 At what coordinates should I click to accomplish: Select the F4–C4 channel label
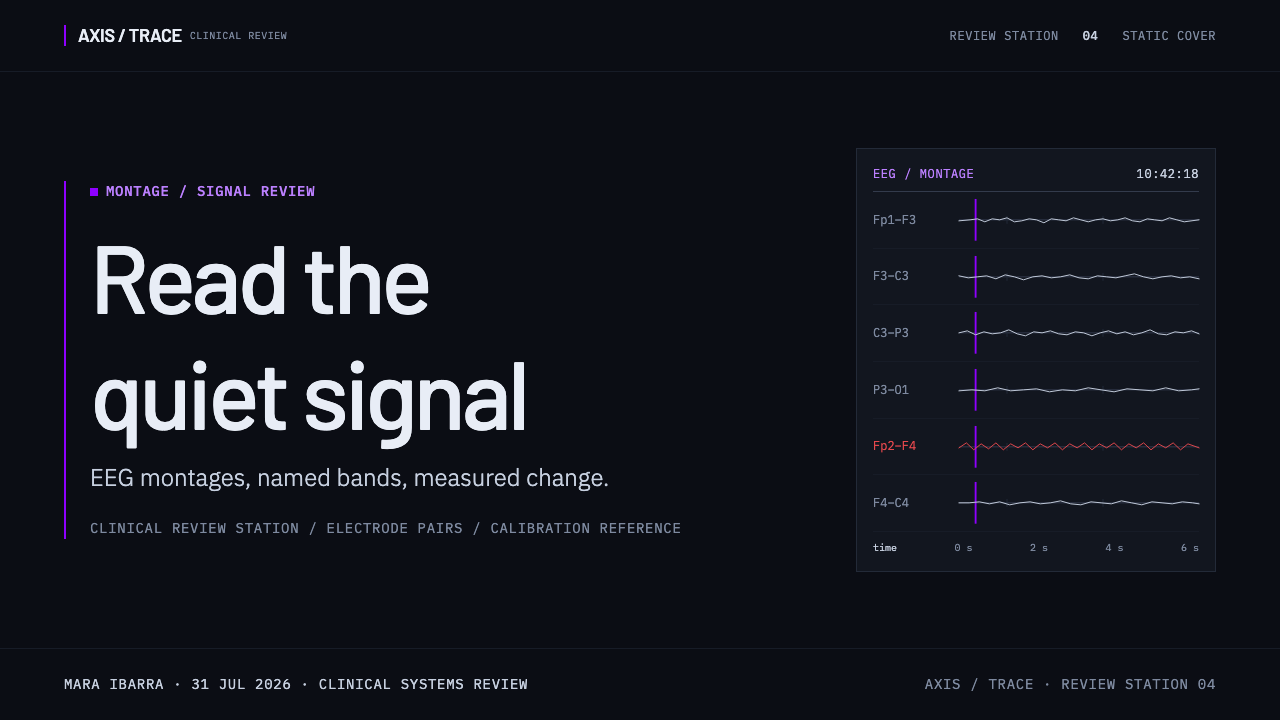click(891, 503)
